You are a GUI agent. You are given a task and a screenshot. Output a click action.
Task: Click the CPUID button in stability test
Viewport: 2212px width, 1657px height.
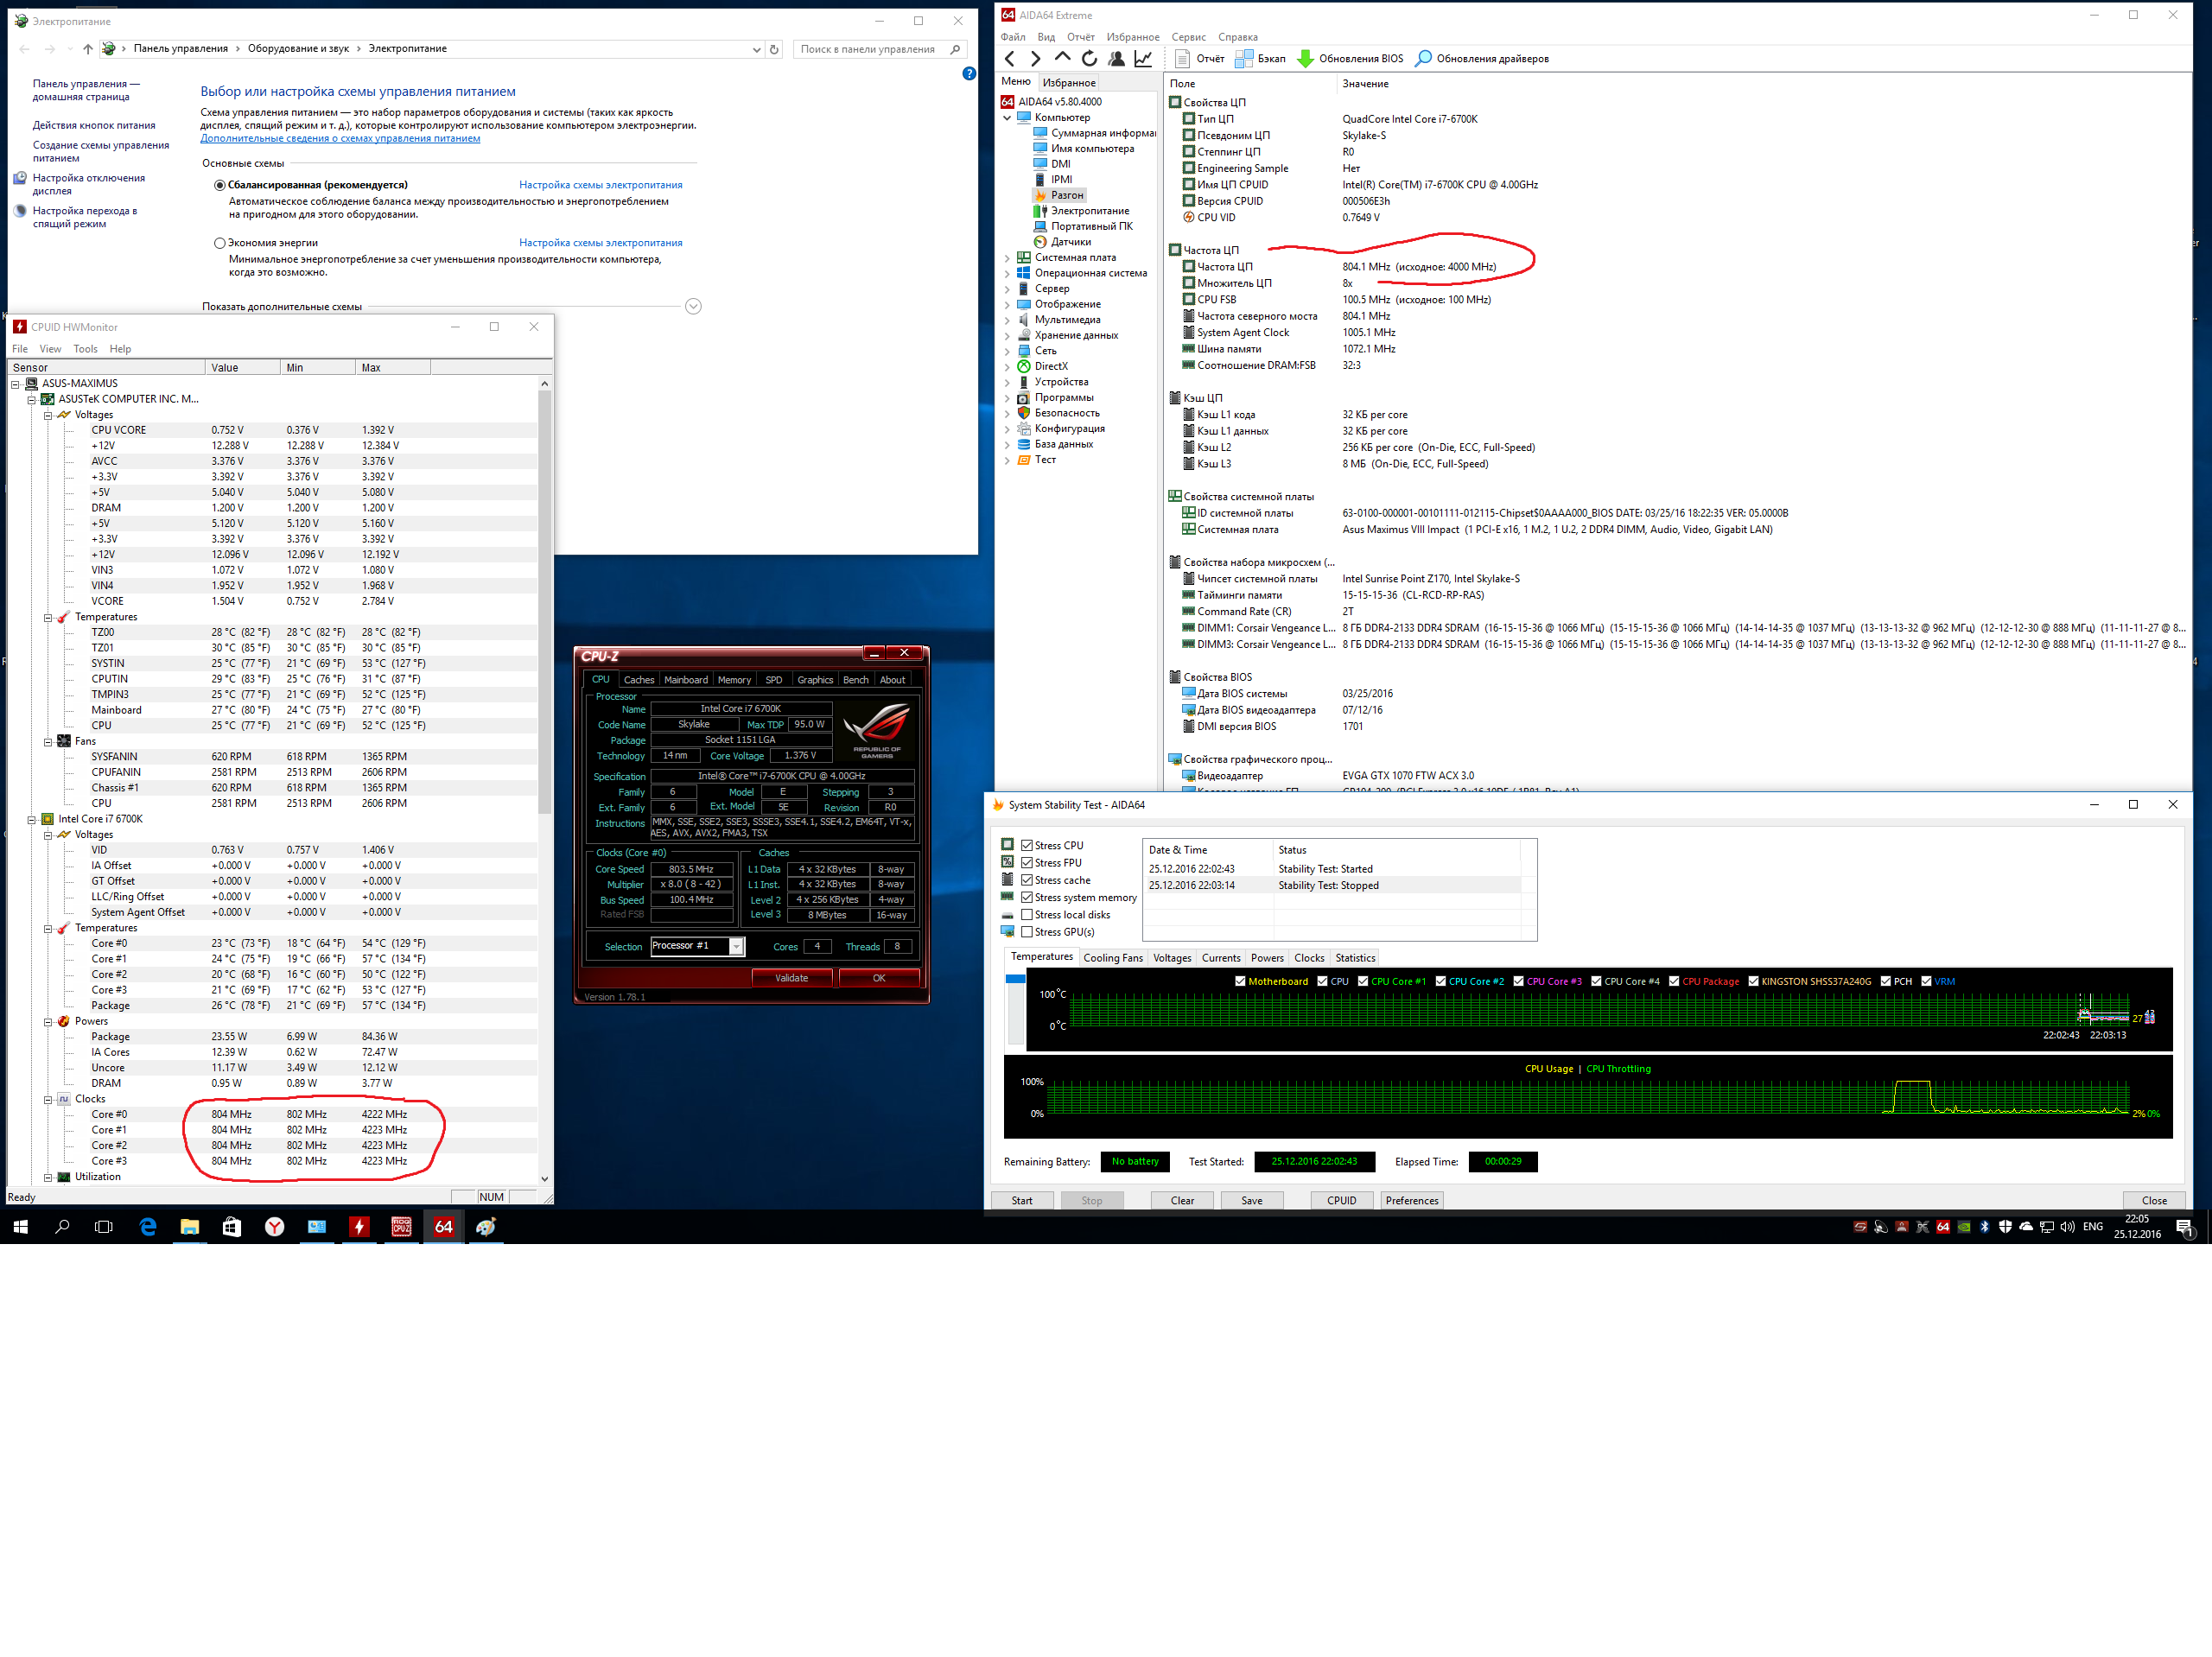[x=1341, y=1201]
